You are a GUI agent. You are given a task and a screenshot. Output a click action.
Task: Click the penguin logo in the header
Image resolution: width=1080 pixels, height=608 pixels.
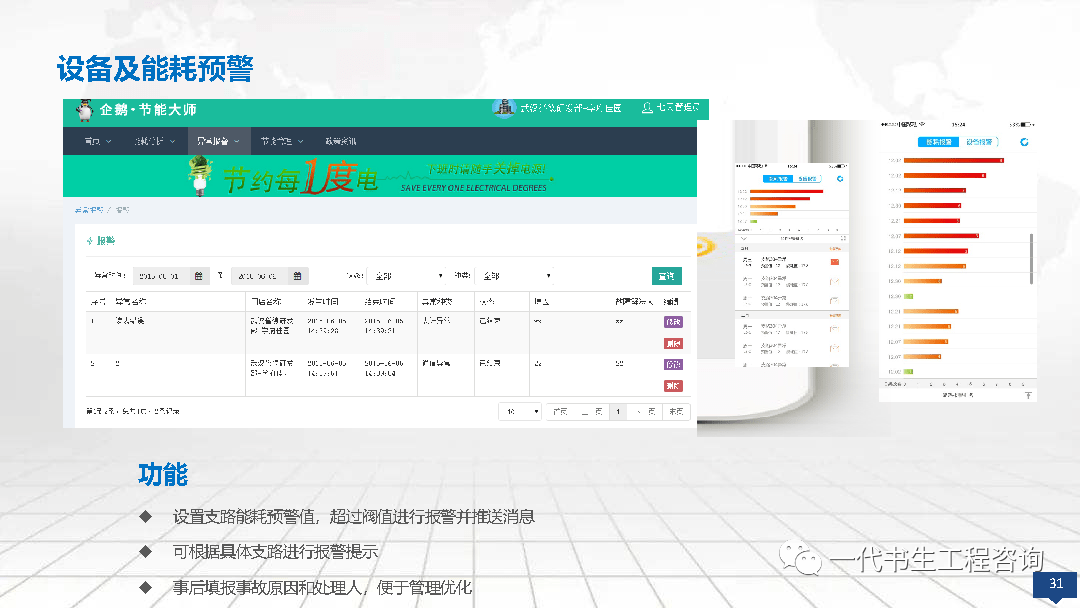85,110
